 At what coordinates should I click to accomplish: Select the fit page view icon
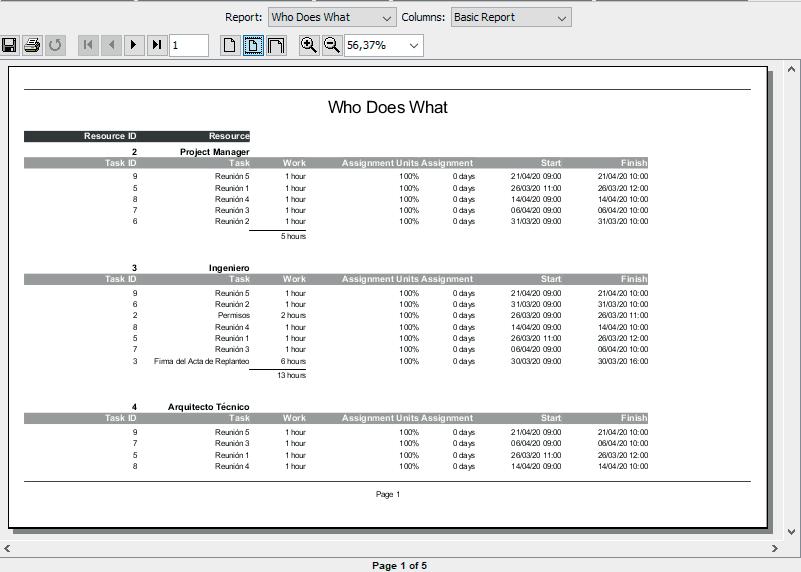[x=253, y=45]
